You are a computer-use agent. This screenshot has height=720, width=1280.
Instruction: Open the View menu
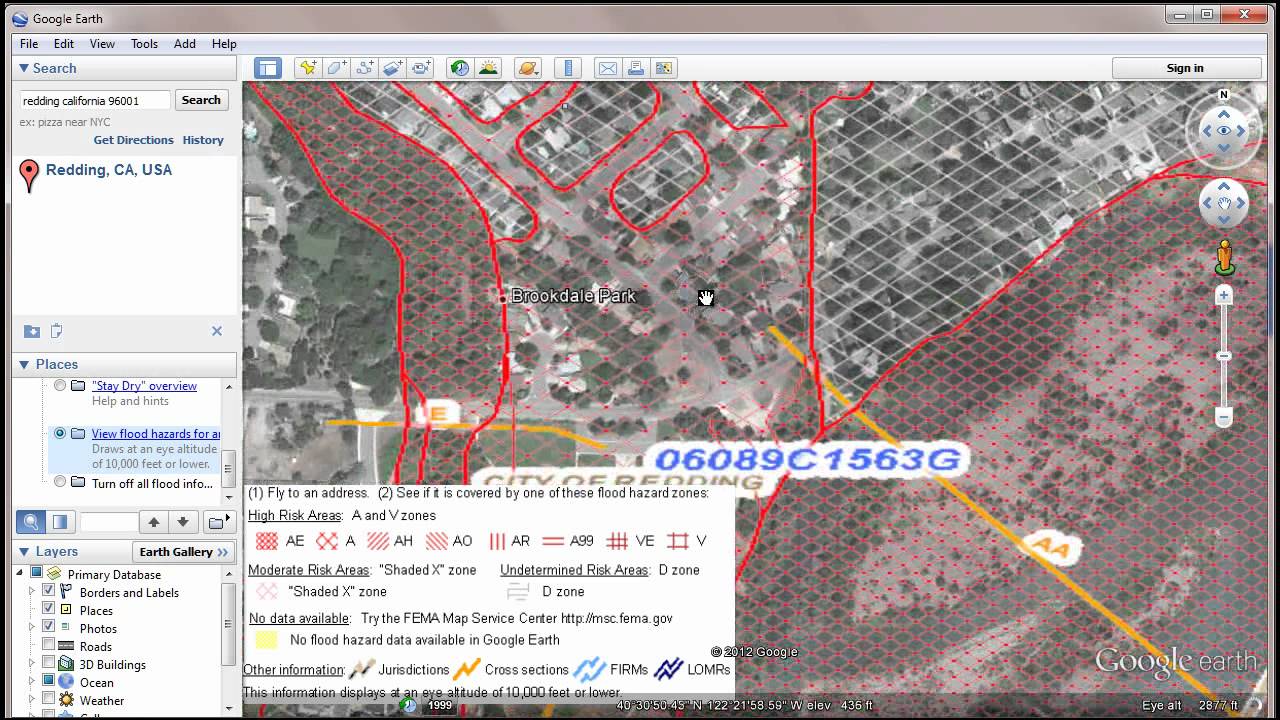(x=102, y=44)
